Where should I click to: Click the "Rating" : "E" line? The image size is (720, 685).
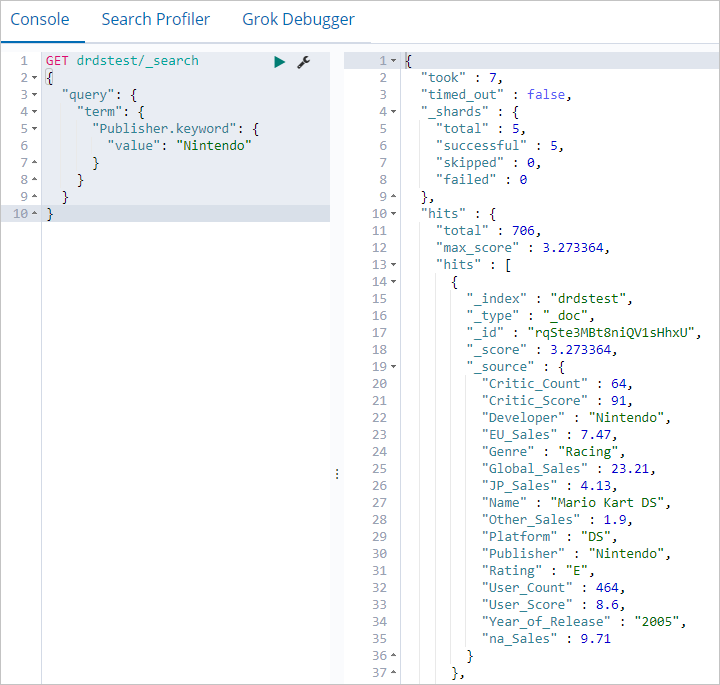click(x=538, y=570)
